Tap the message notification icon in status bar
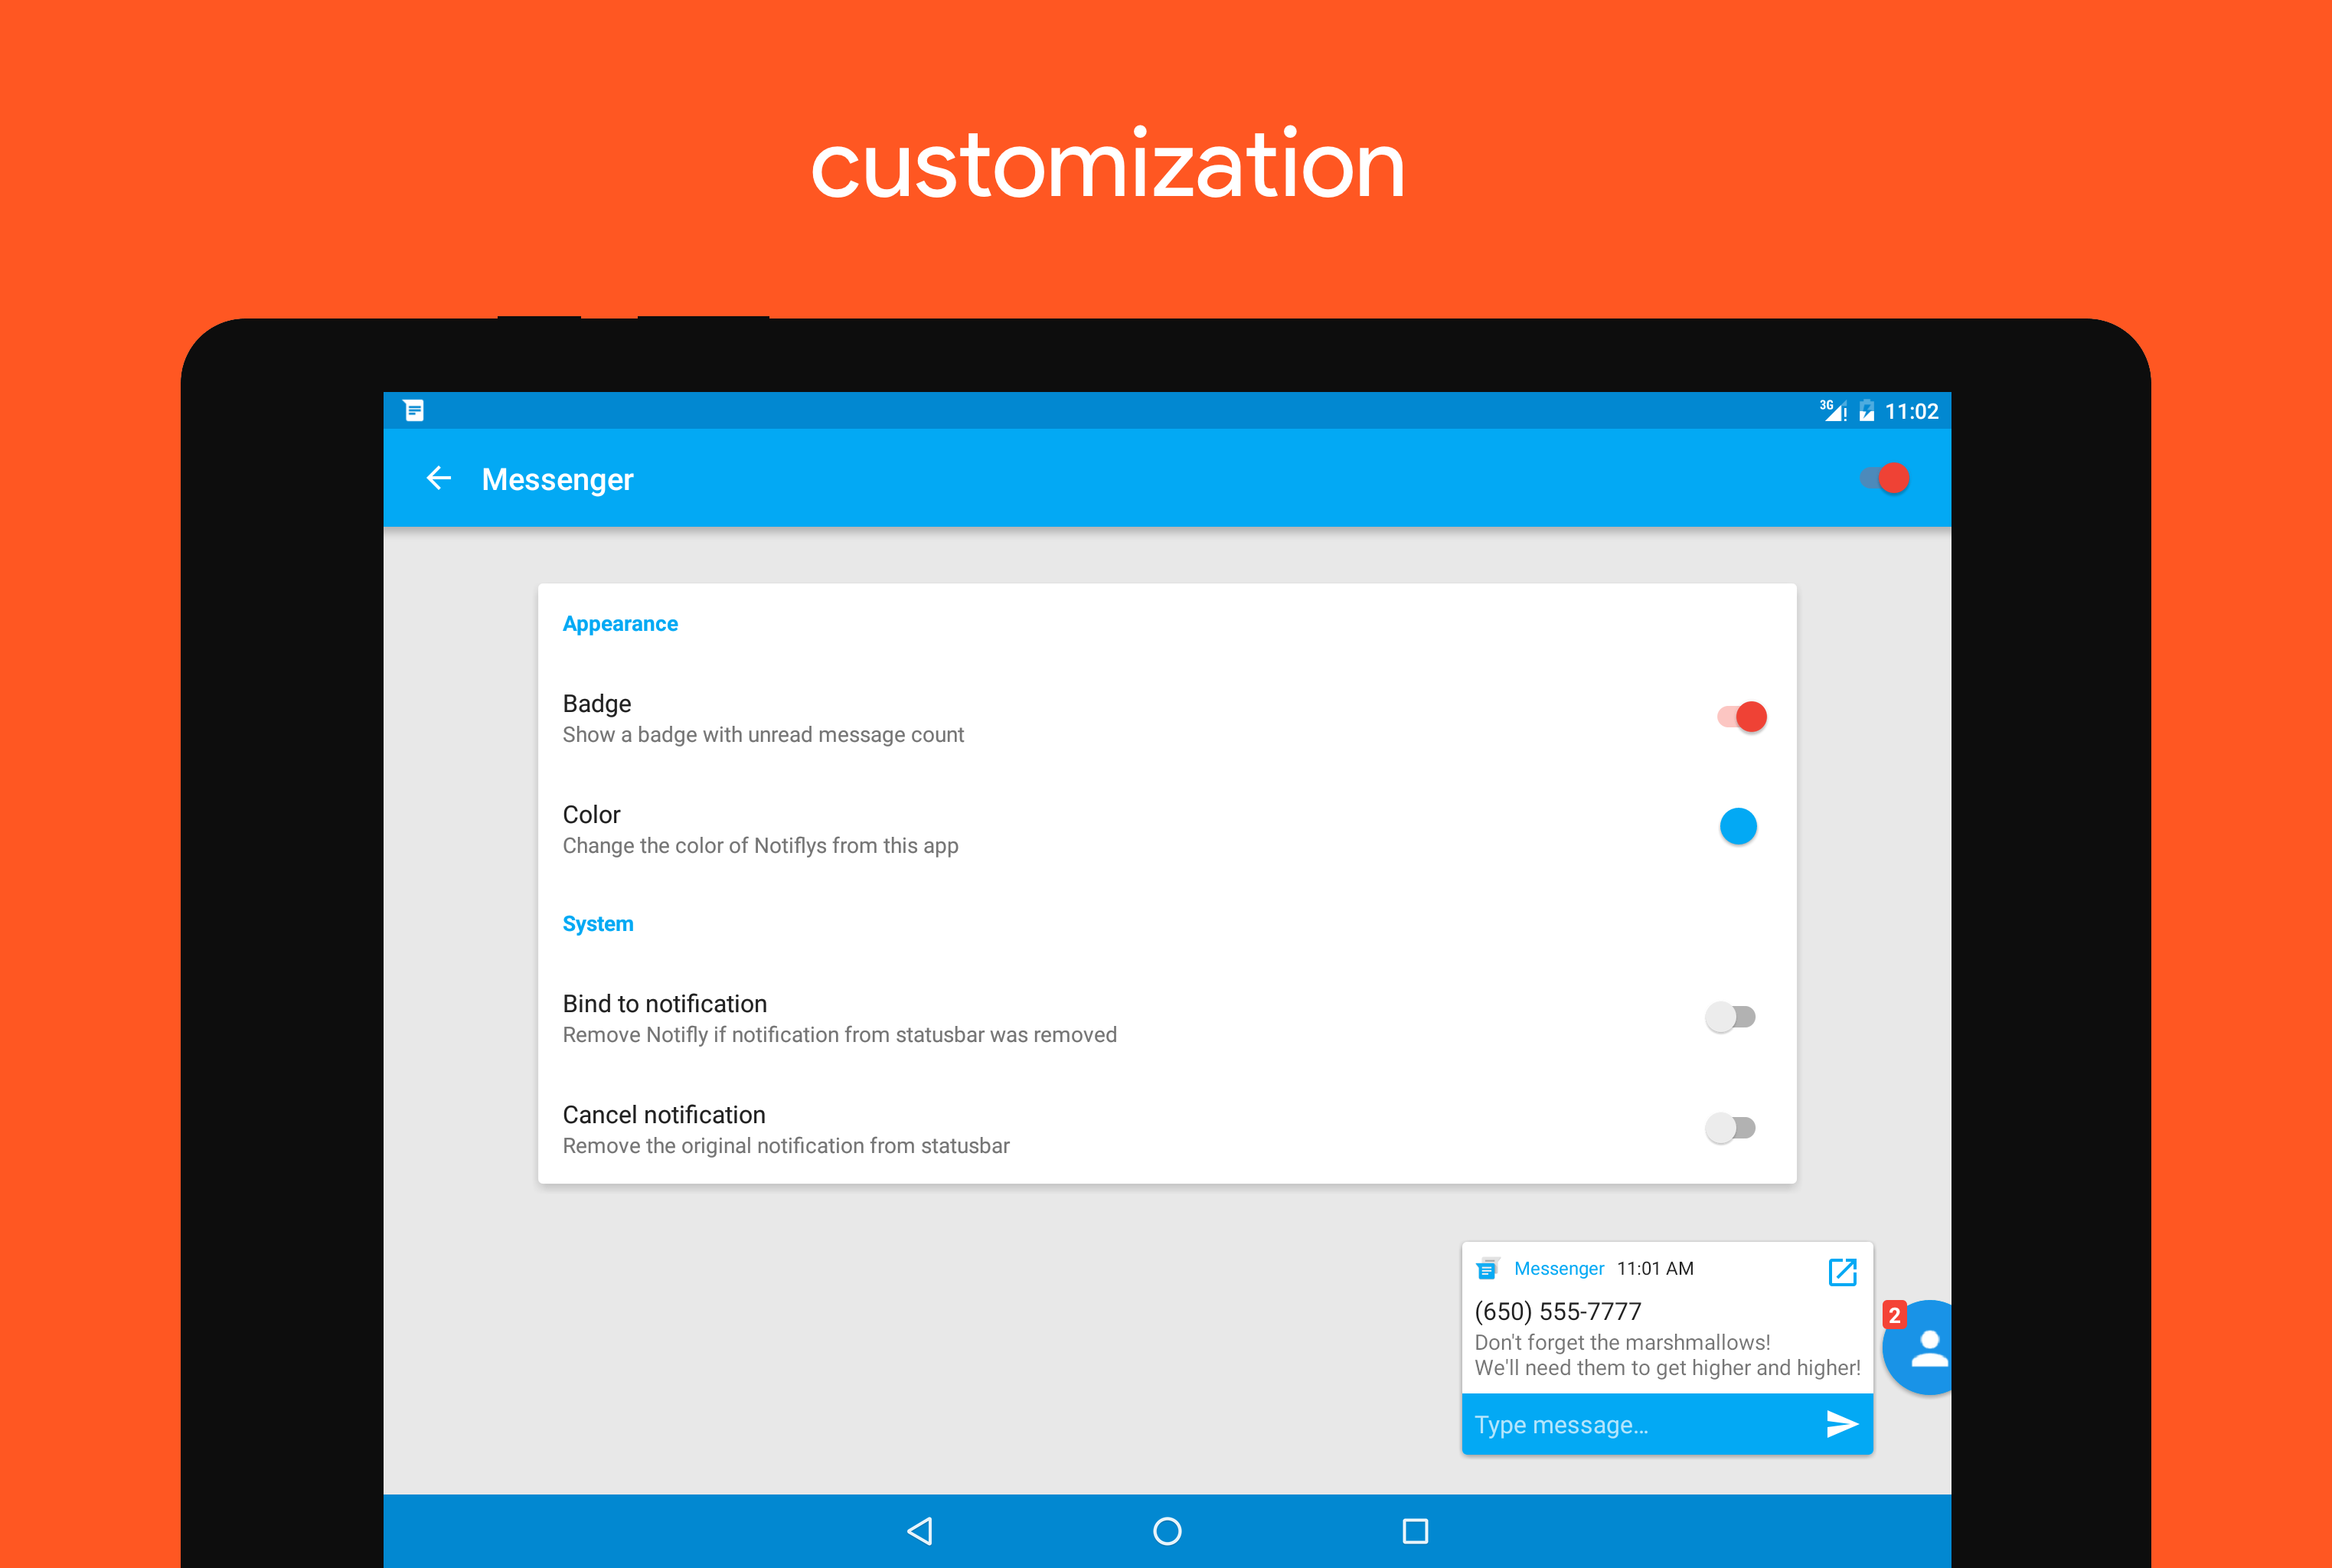Viewport: 2332px width, 1568px height. (x=414, y=410)
